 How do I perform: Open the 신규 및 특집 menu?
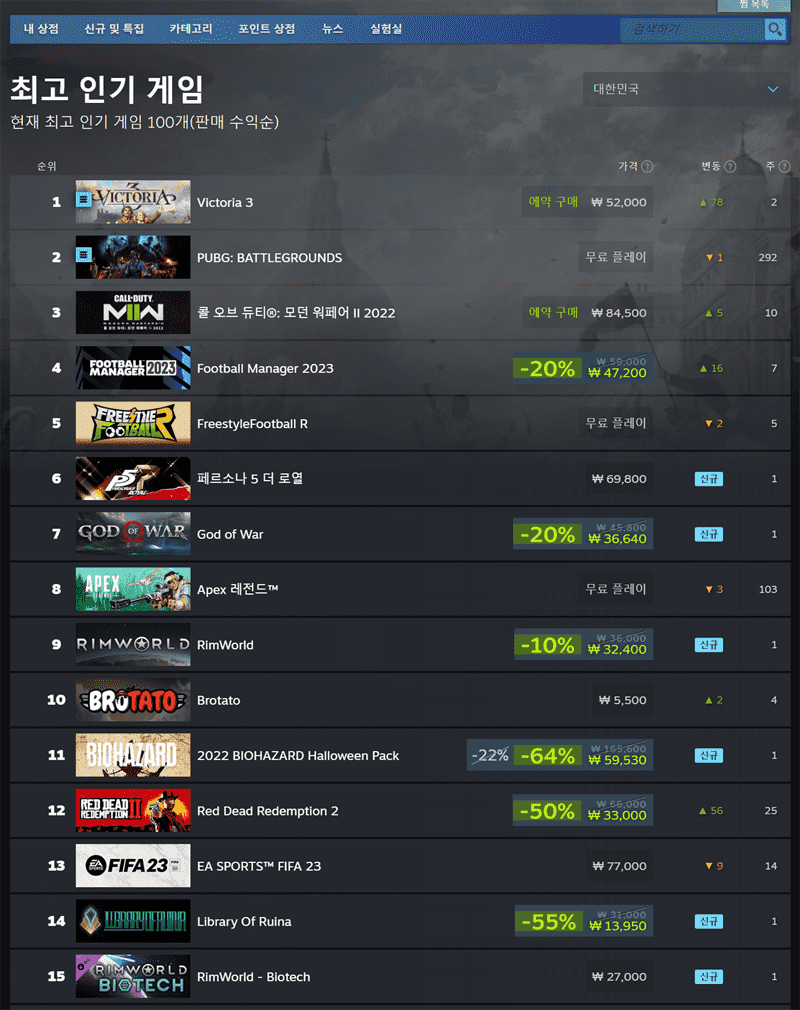click(114, 29)
